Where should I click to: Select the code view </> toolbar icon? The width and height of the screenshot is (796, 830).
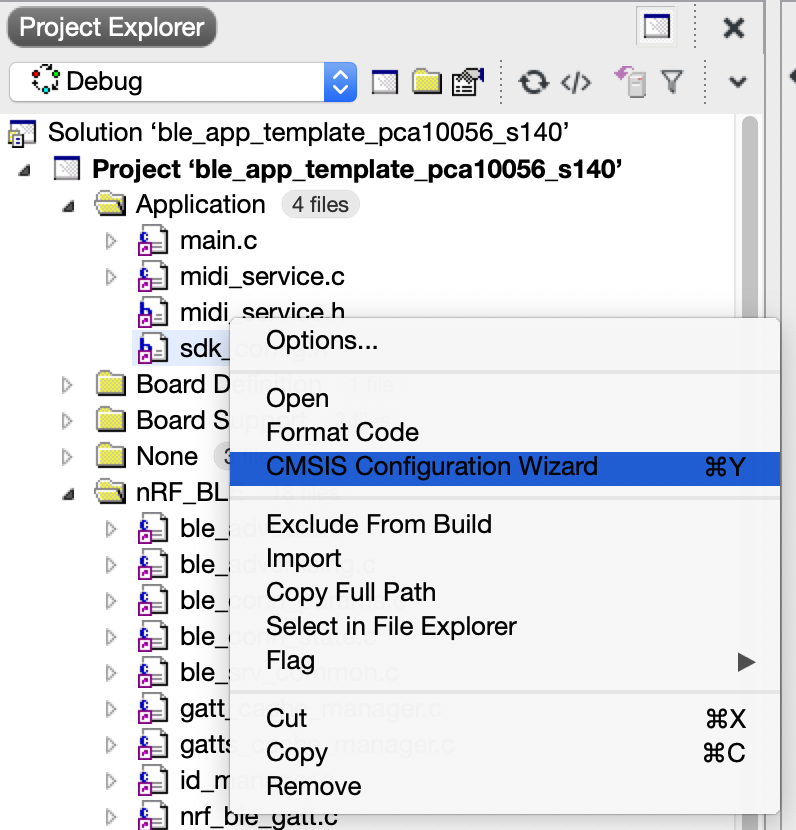[x=576, y=81]
